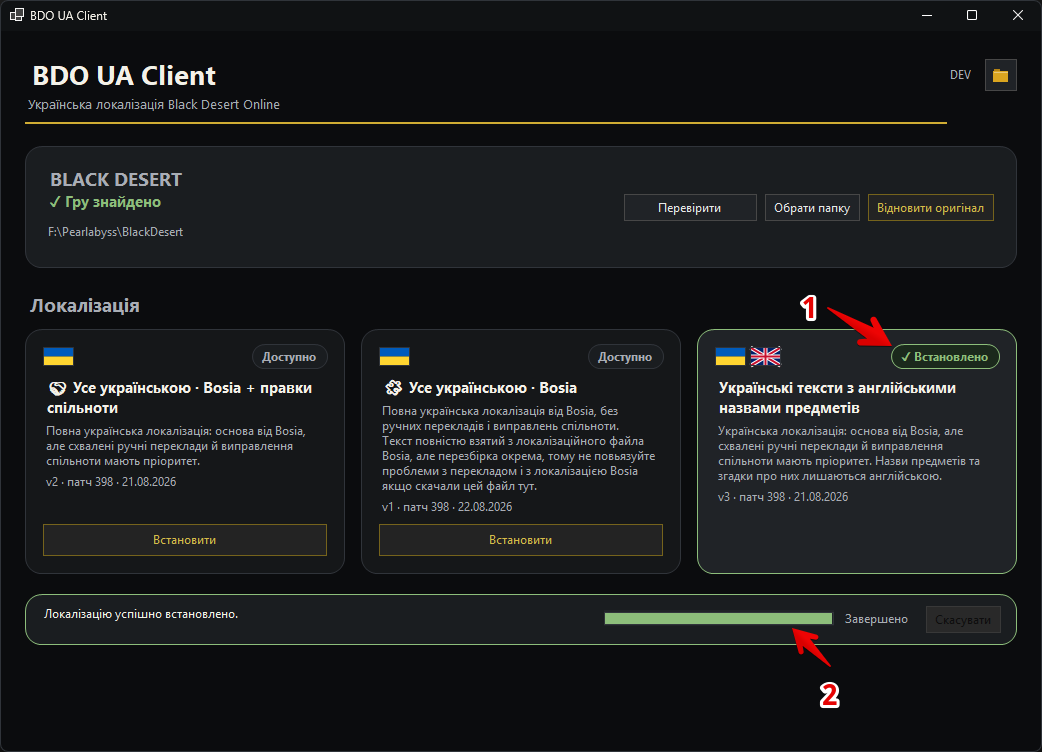Click the puzzle icon before Усе українською · Bosia
The width and height of the screenshot is (1042, 752).
click(x=393, y=388)
